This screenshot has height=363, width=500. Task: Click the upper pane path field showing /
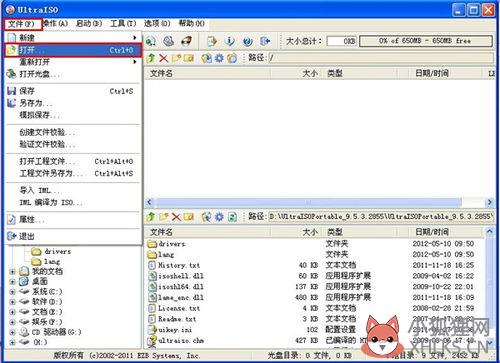click(x=381, y=58)
